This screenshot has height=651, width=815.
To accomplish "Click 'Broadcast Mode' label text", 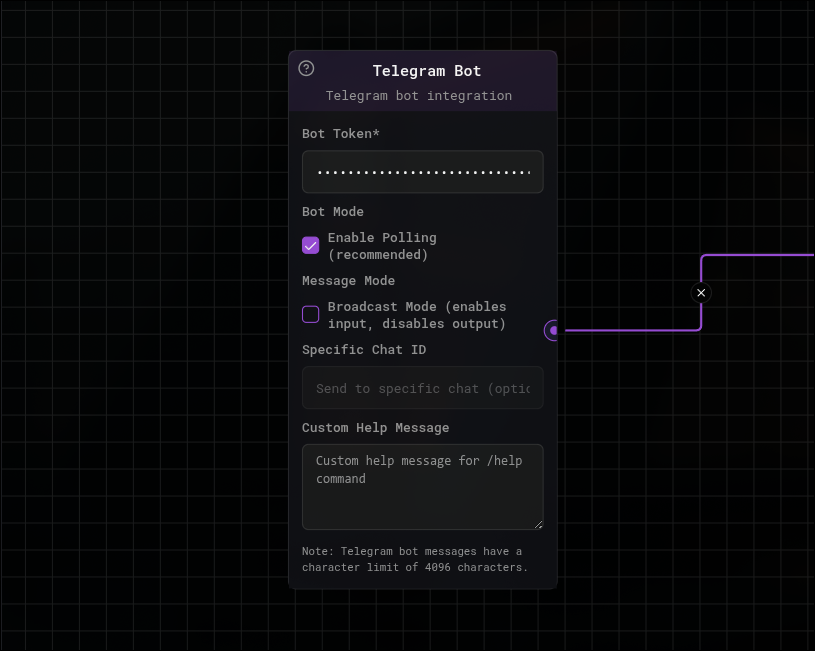I will point(417,315).
